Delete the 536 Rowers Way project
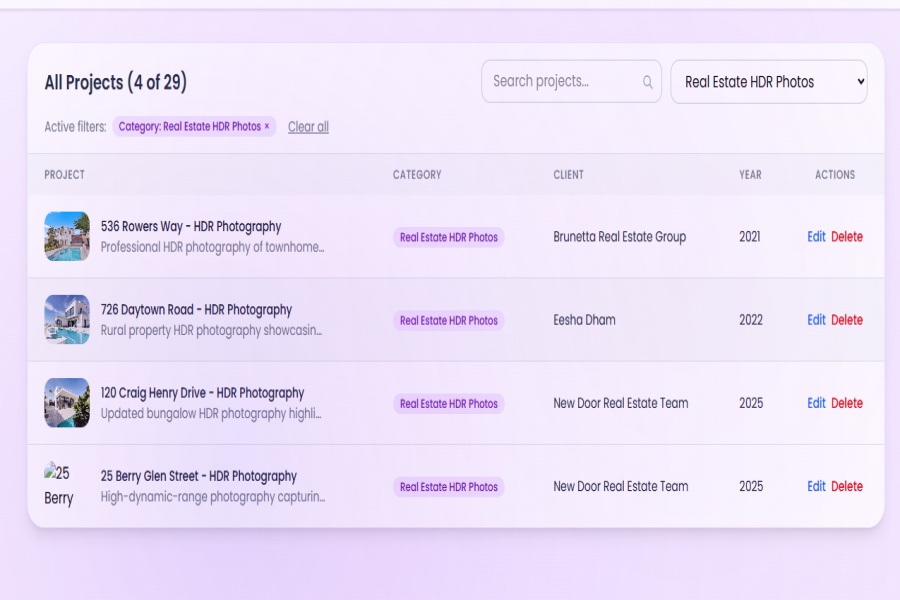 pos(846,237)
